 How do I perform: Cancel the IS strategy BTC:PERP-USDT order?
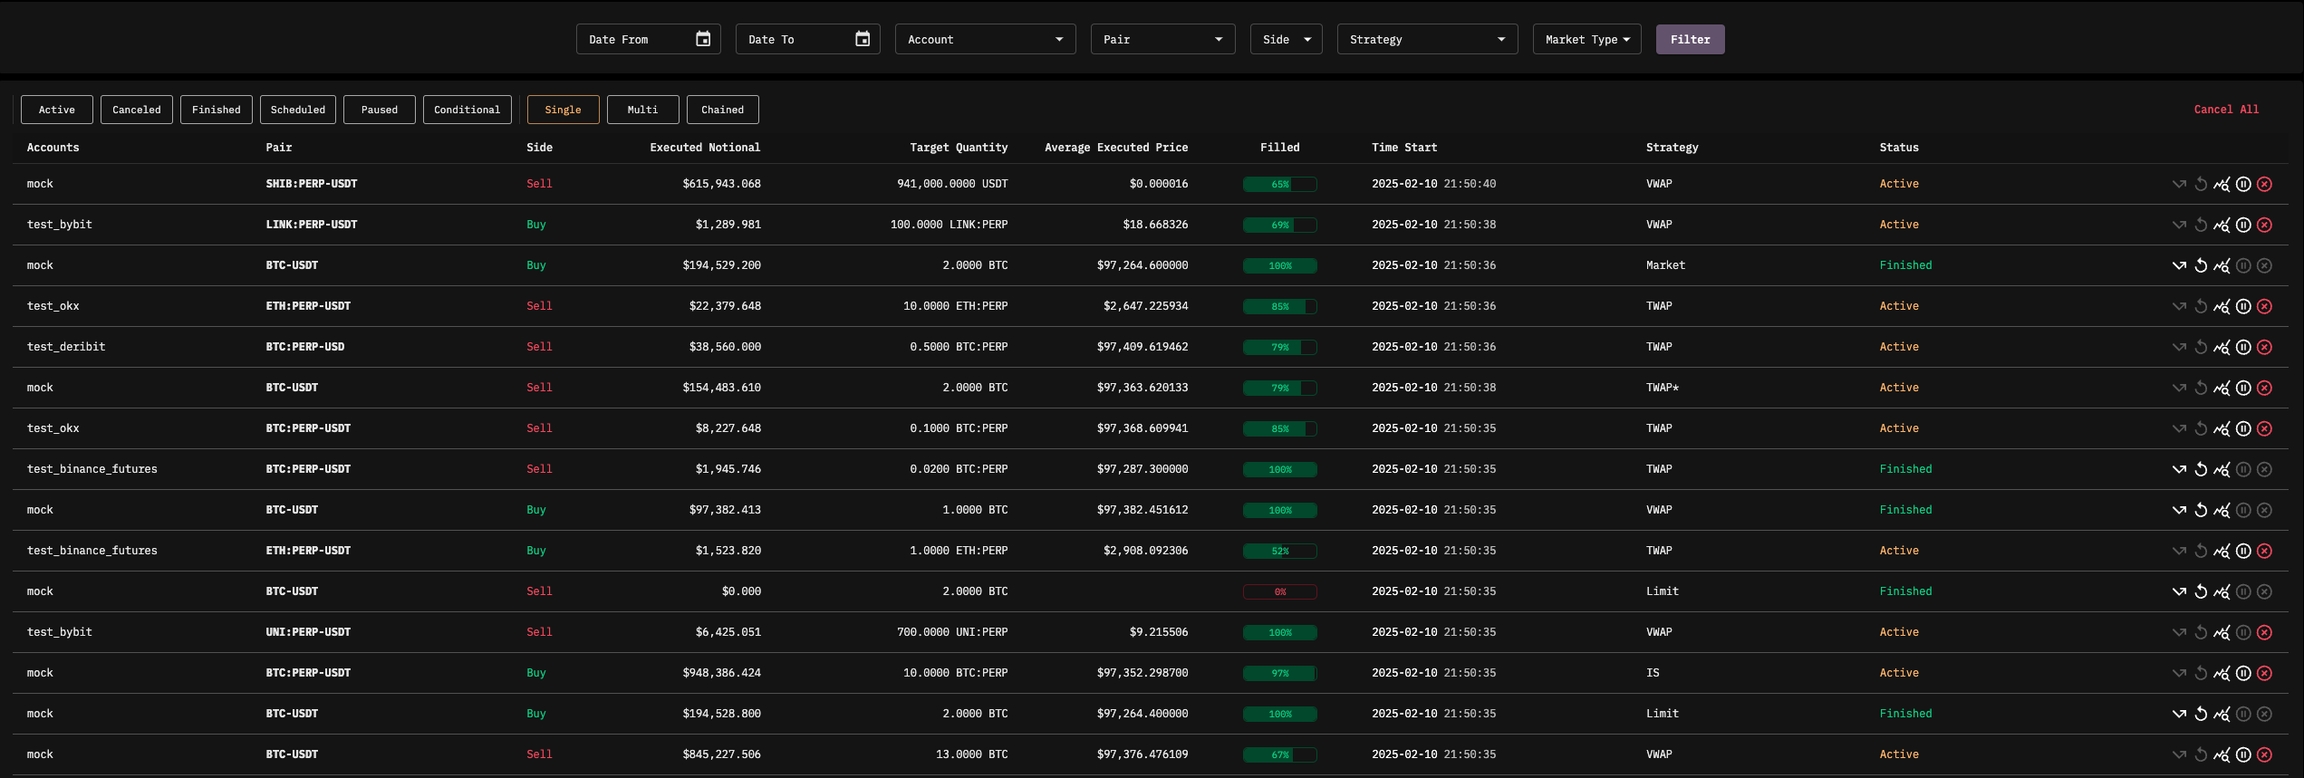click(2264, 674)
